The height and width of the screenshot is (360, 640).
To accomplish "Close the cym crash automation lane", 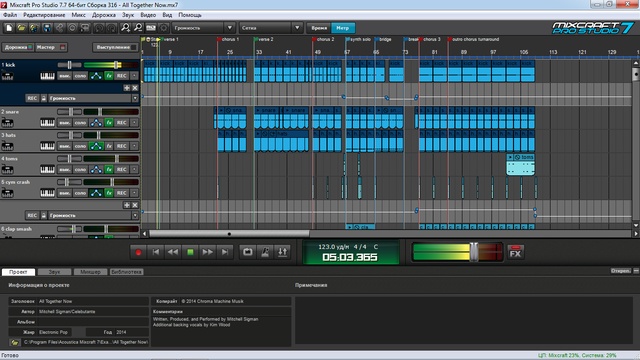I will pos(135,205).
